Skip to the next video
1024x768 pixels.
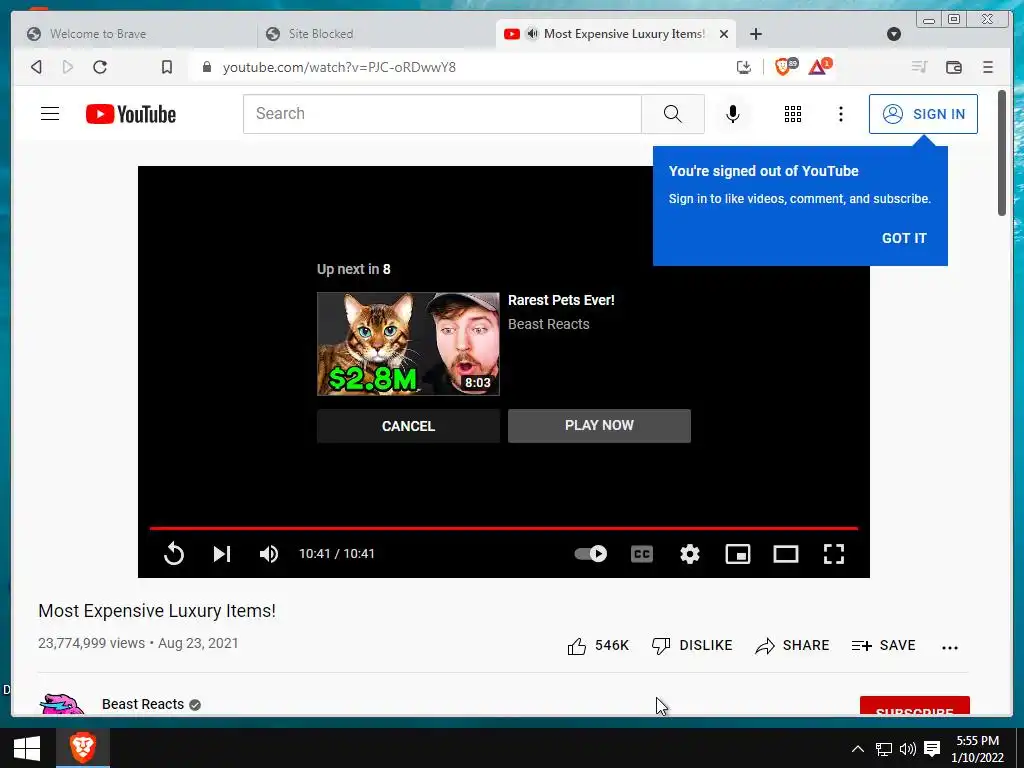pos(222,554)
